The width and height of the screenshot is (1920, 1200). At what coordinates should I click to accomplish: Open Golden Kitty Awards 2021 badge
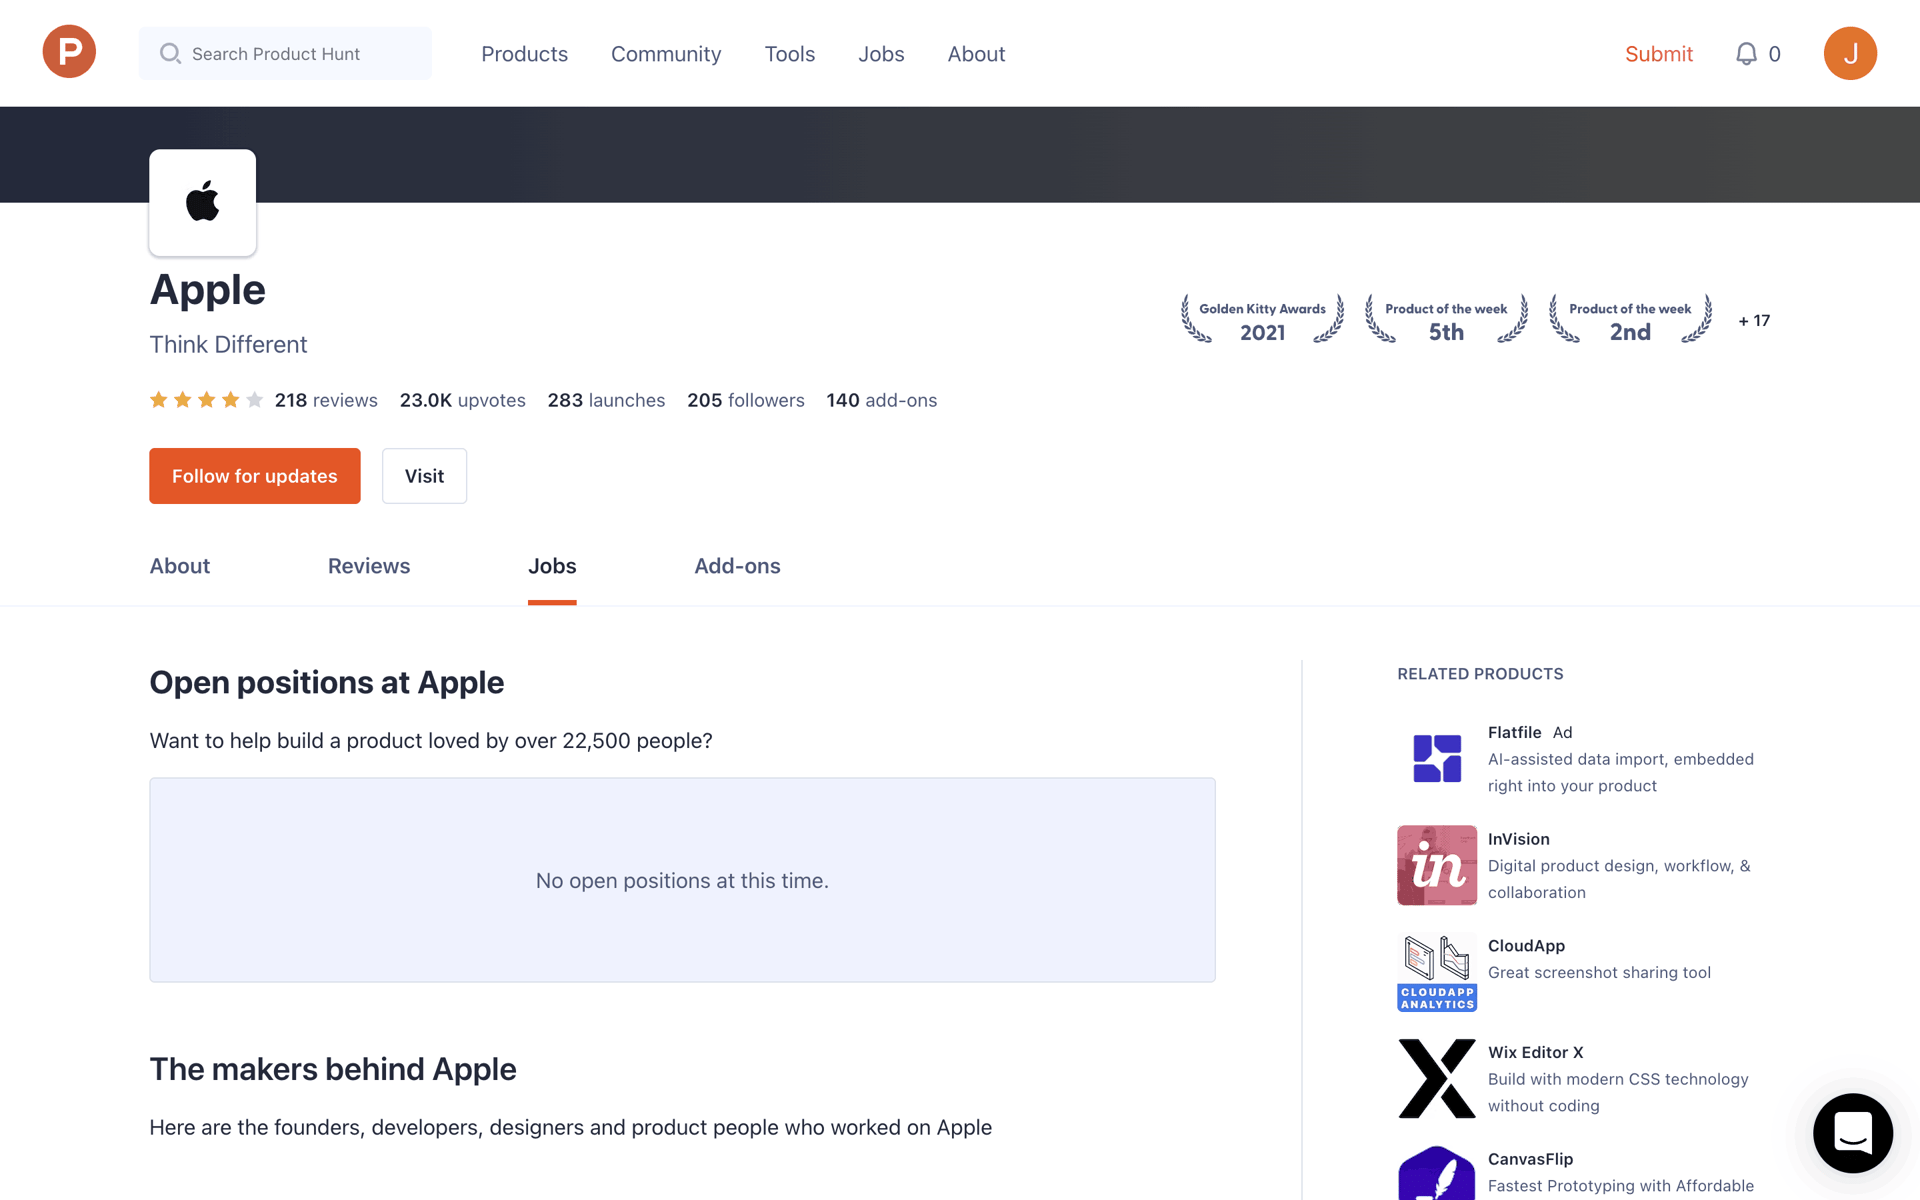click(1262, 320)
